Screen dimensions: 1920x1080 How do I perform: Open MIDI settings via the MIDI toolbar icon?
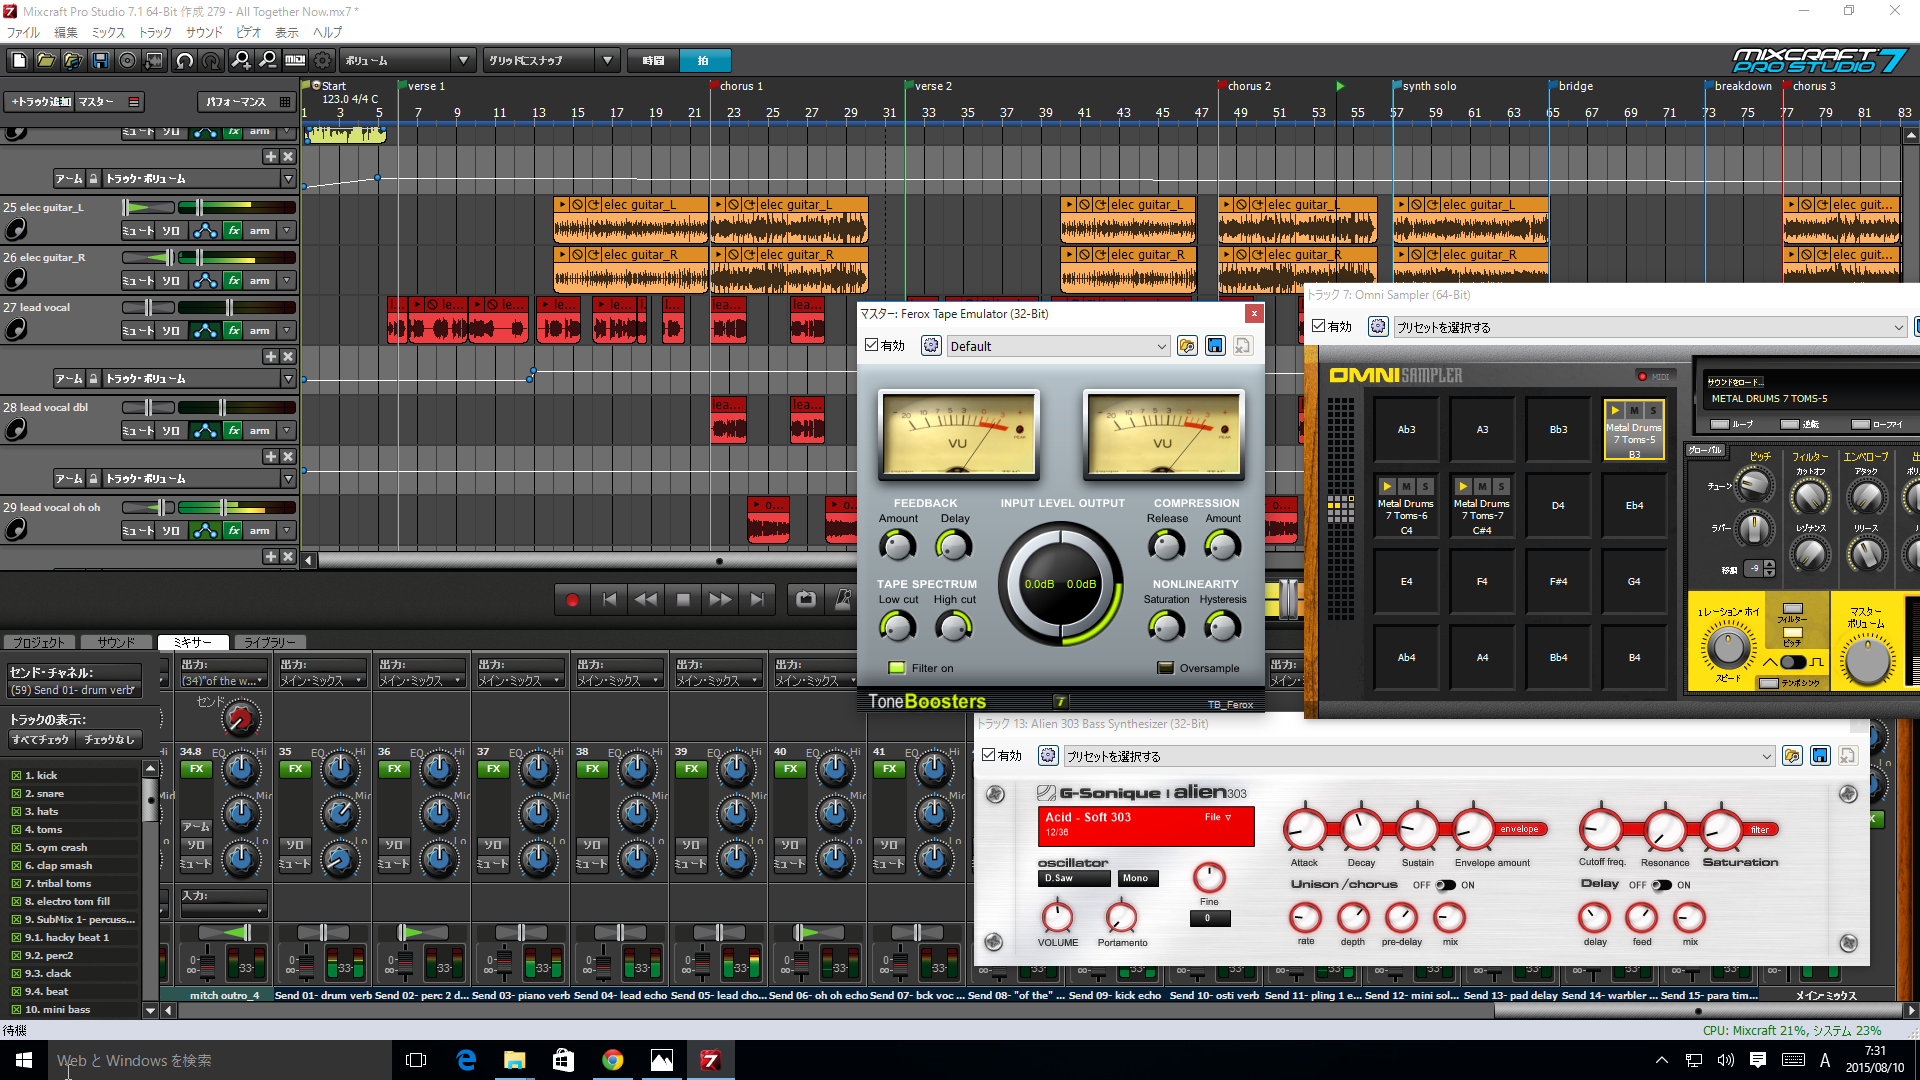click(294, 60)
